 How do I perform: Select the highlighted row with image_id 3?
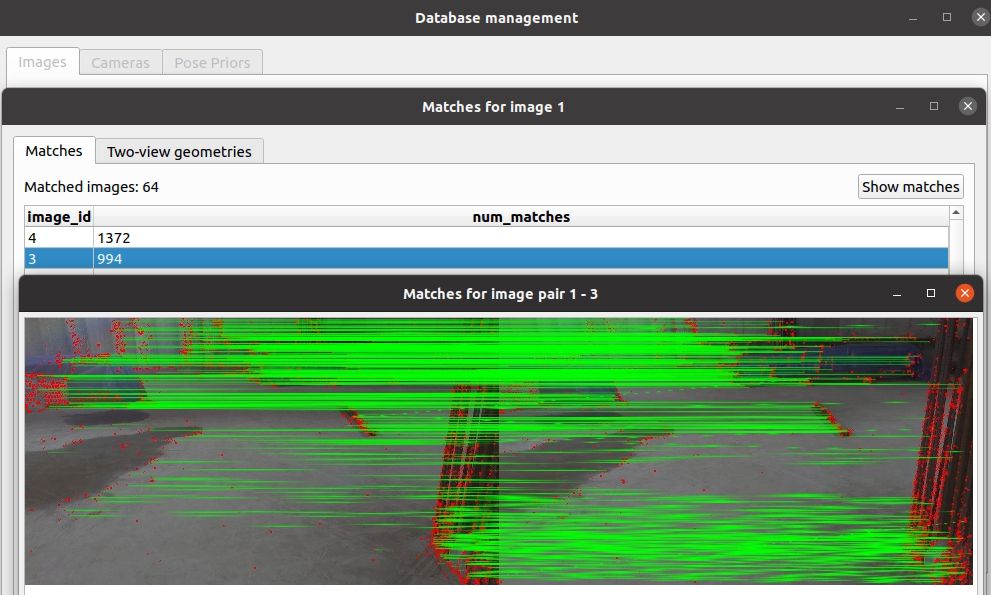pyautogui.click(x=300, y=258)
